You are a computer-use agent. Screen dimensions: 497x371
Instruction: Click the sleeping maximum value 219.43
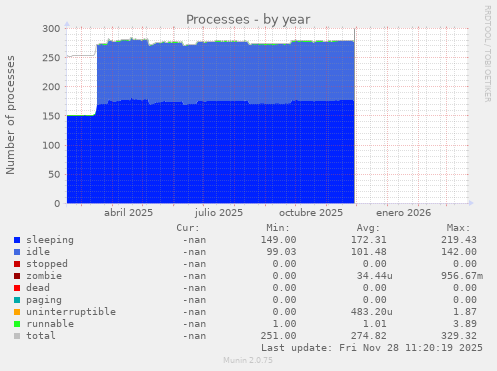(459, 240)
